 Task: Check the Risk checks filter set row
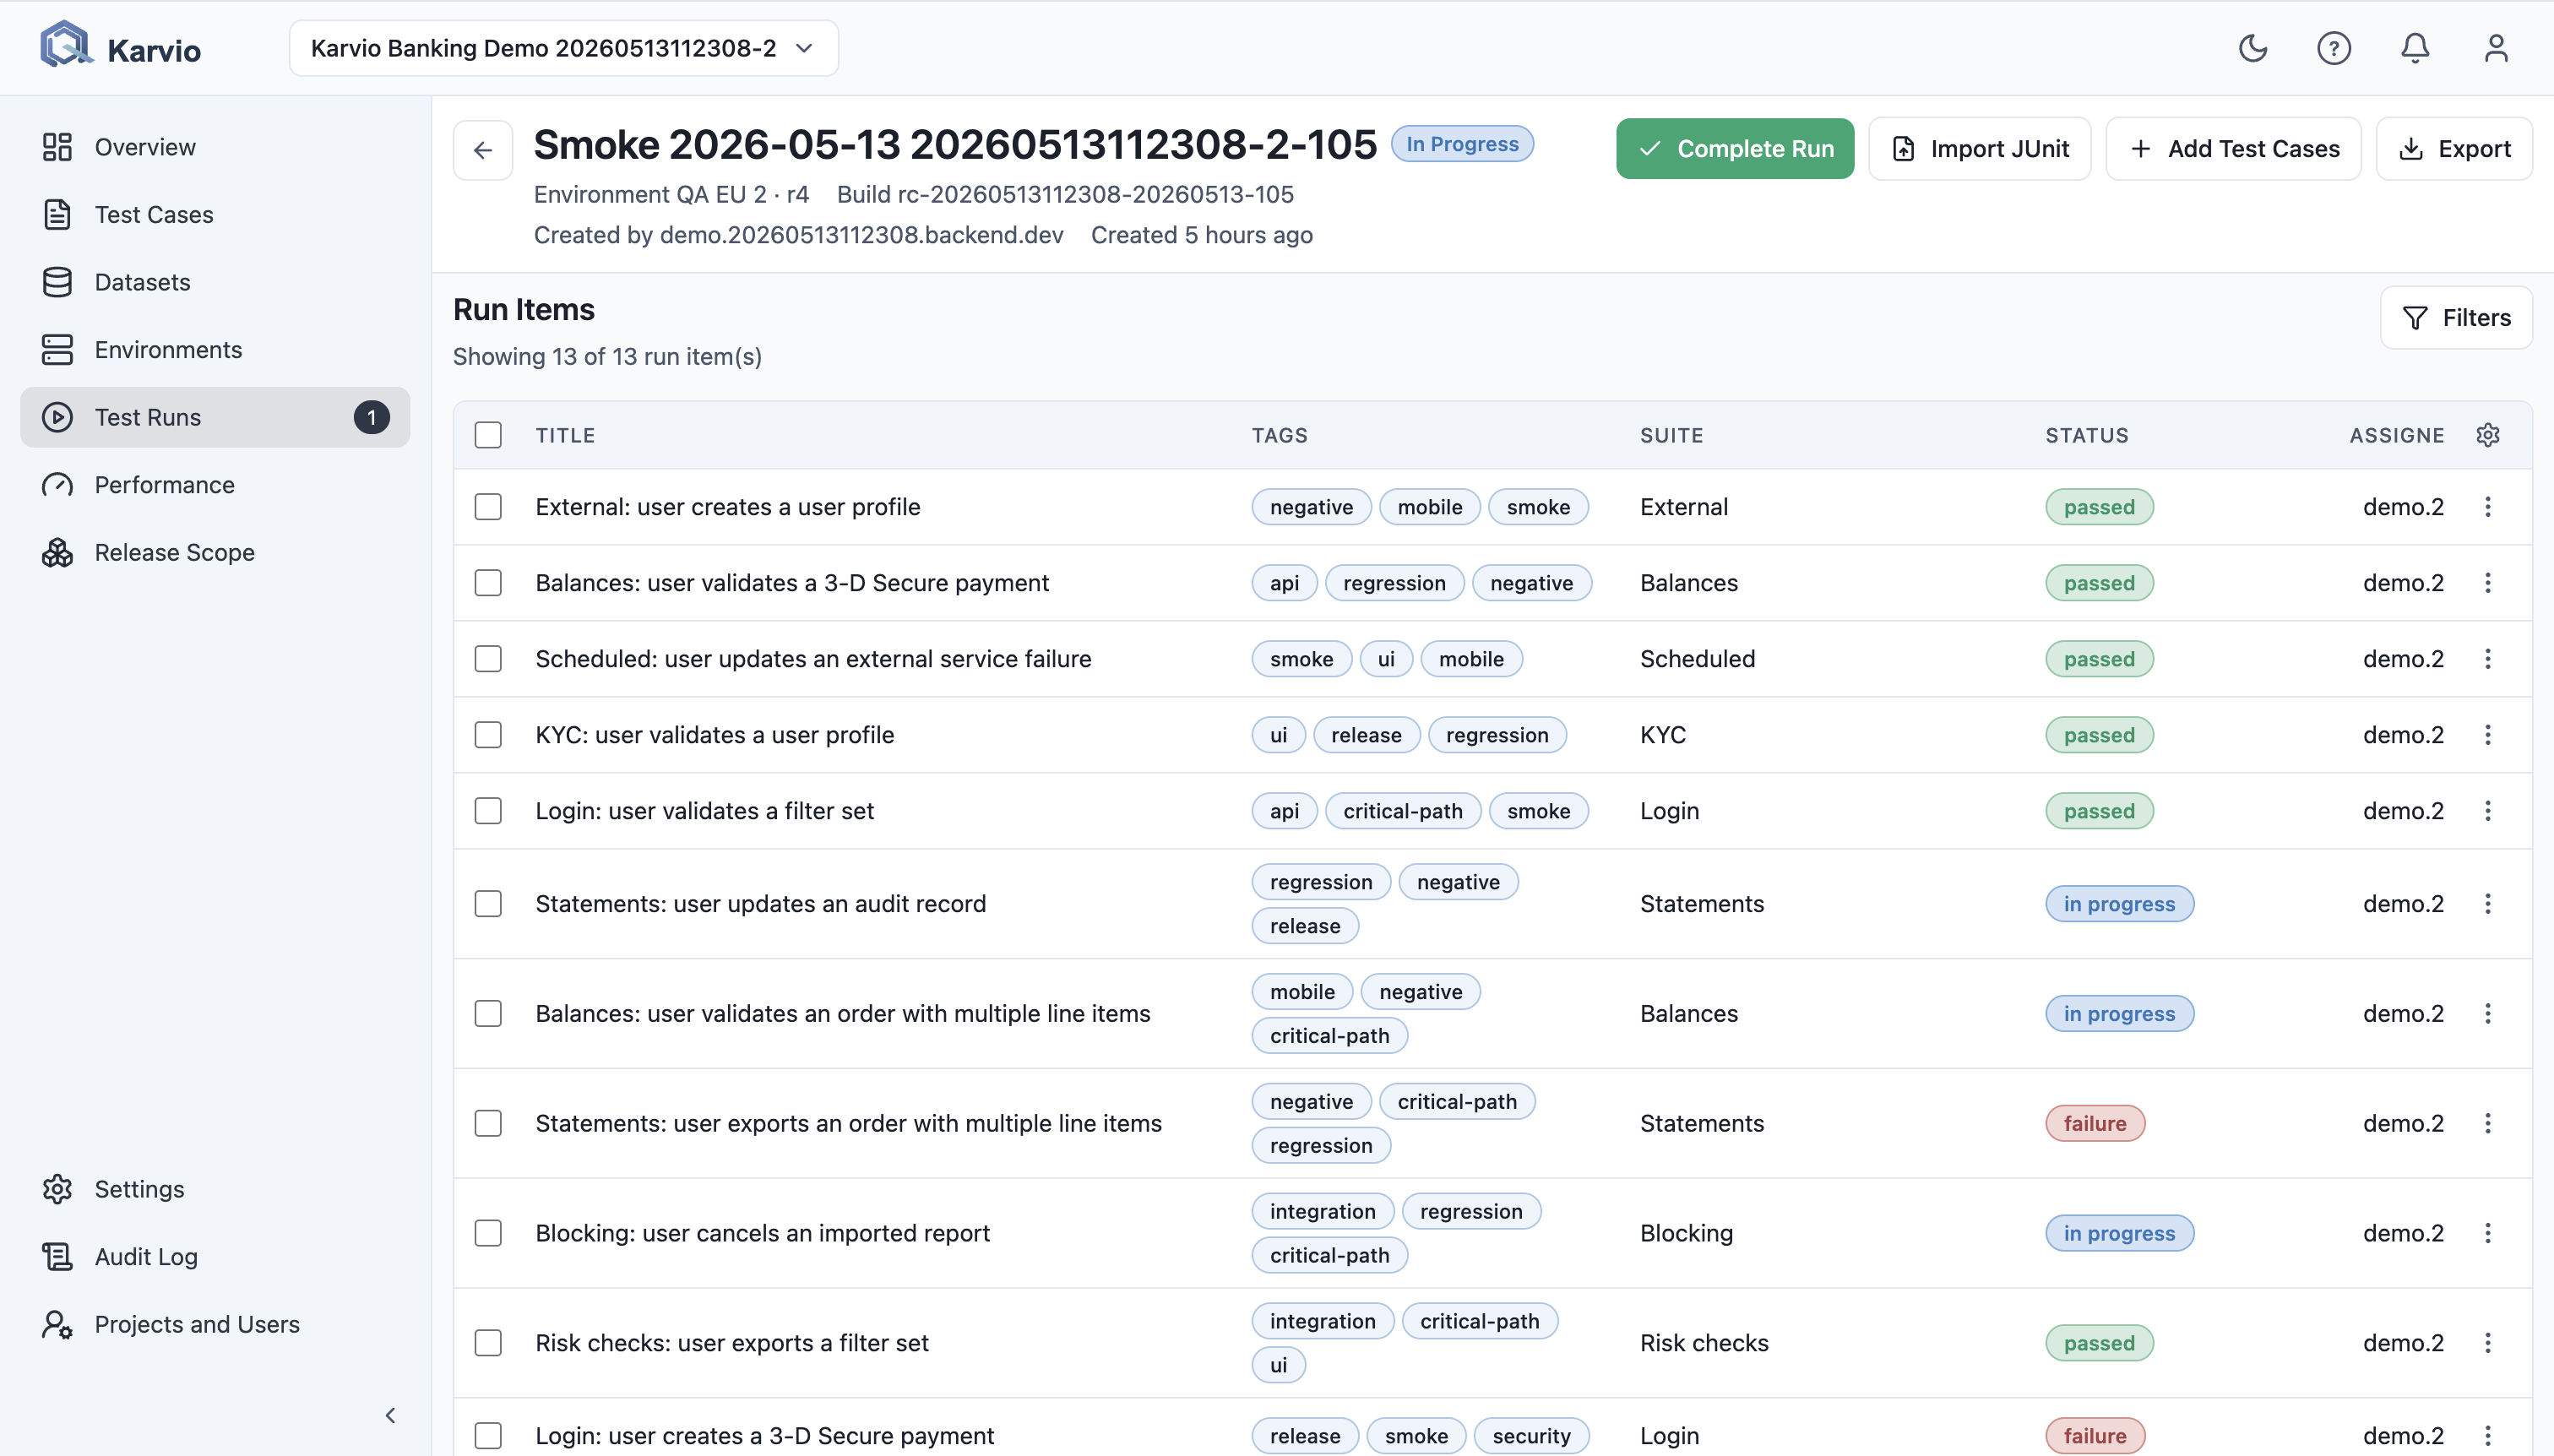click(x=488, y=1343)
